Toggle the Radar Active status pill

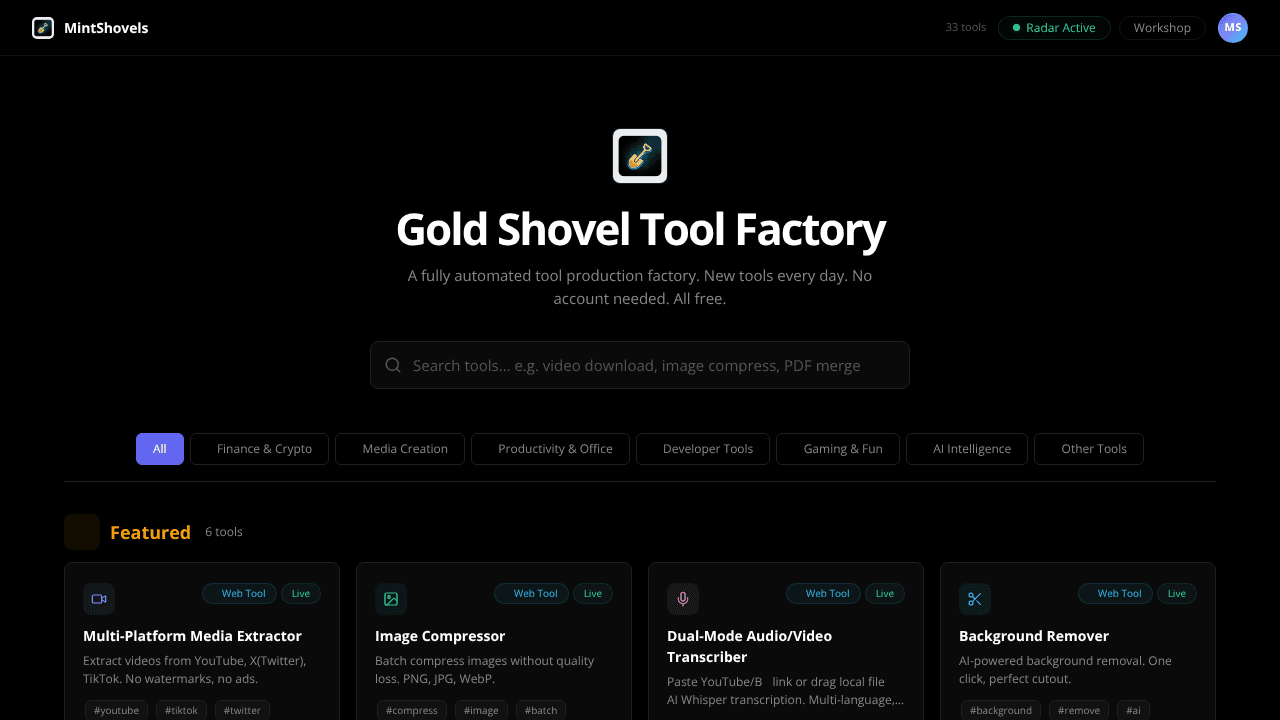click(x=1054, y=28)
